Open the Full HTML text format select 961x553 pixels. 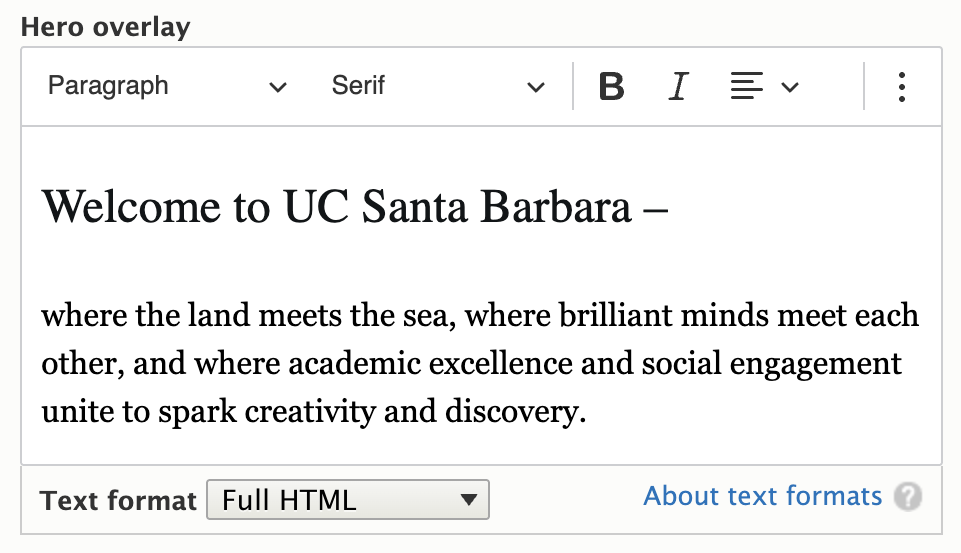click(348, 500)
